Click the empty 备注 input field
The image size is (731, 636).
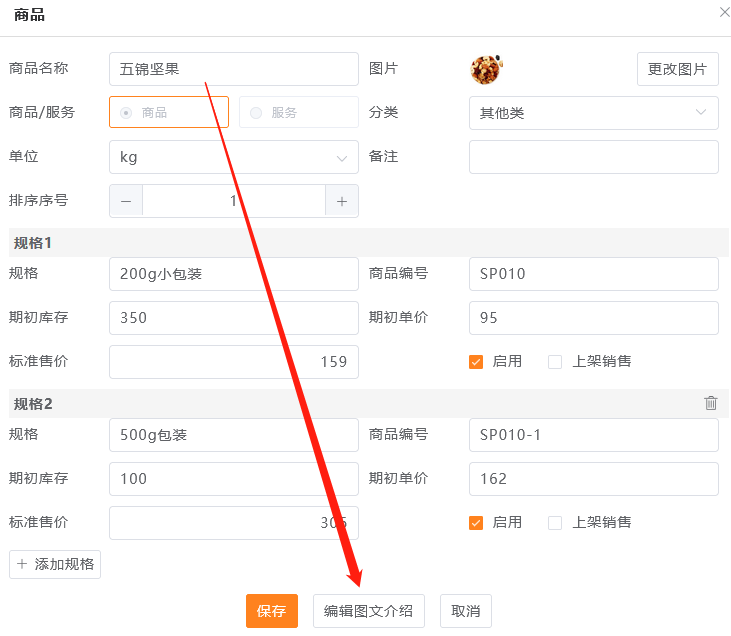coord(593,157)
